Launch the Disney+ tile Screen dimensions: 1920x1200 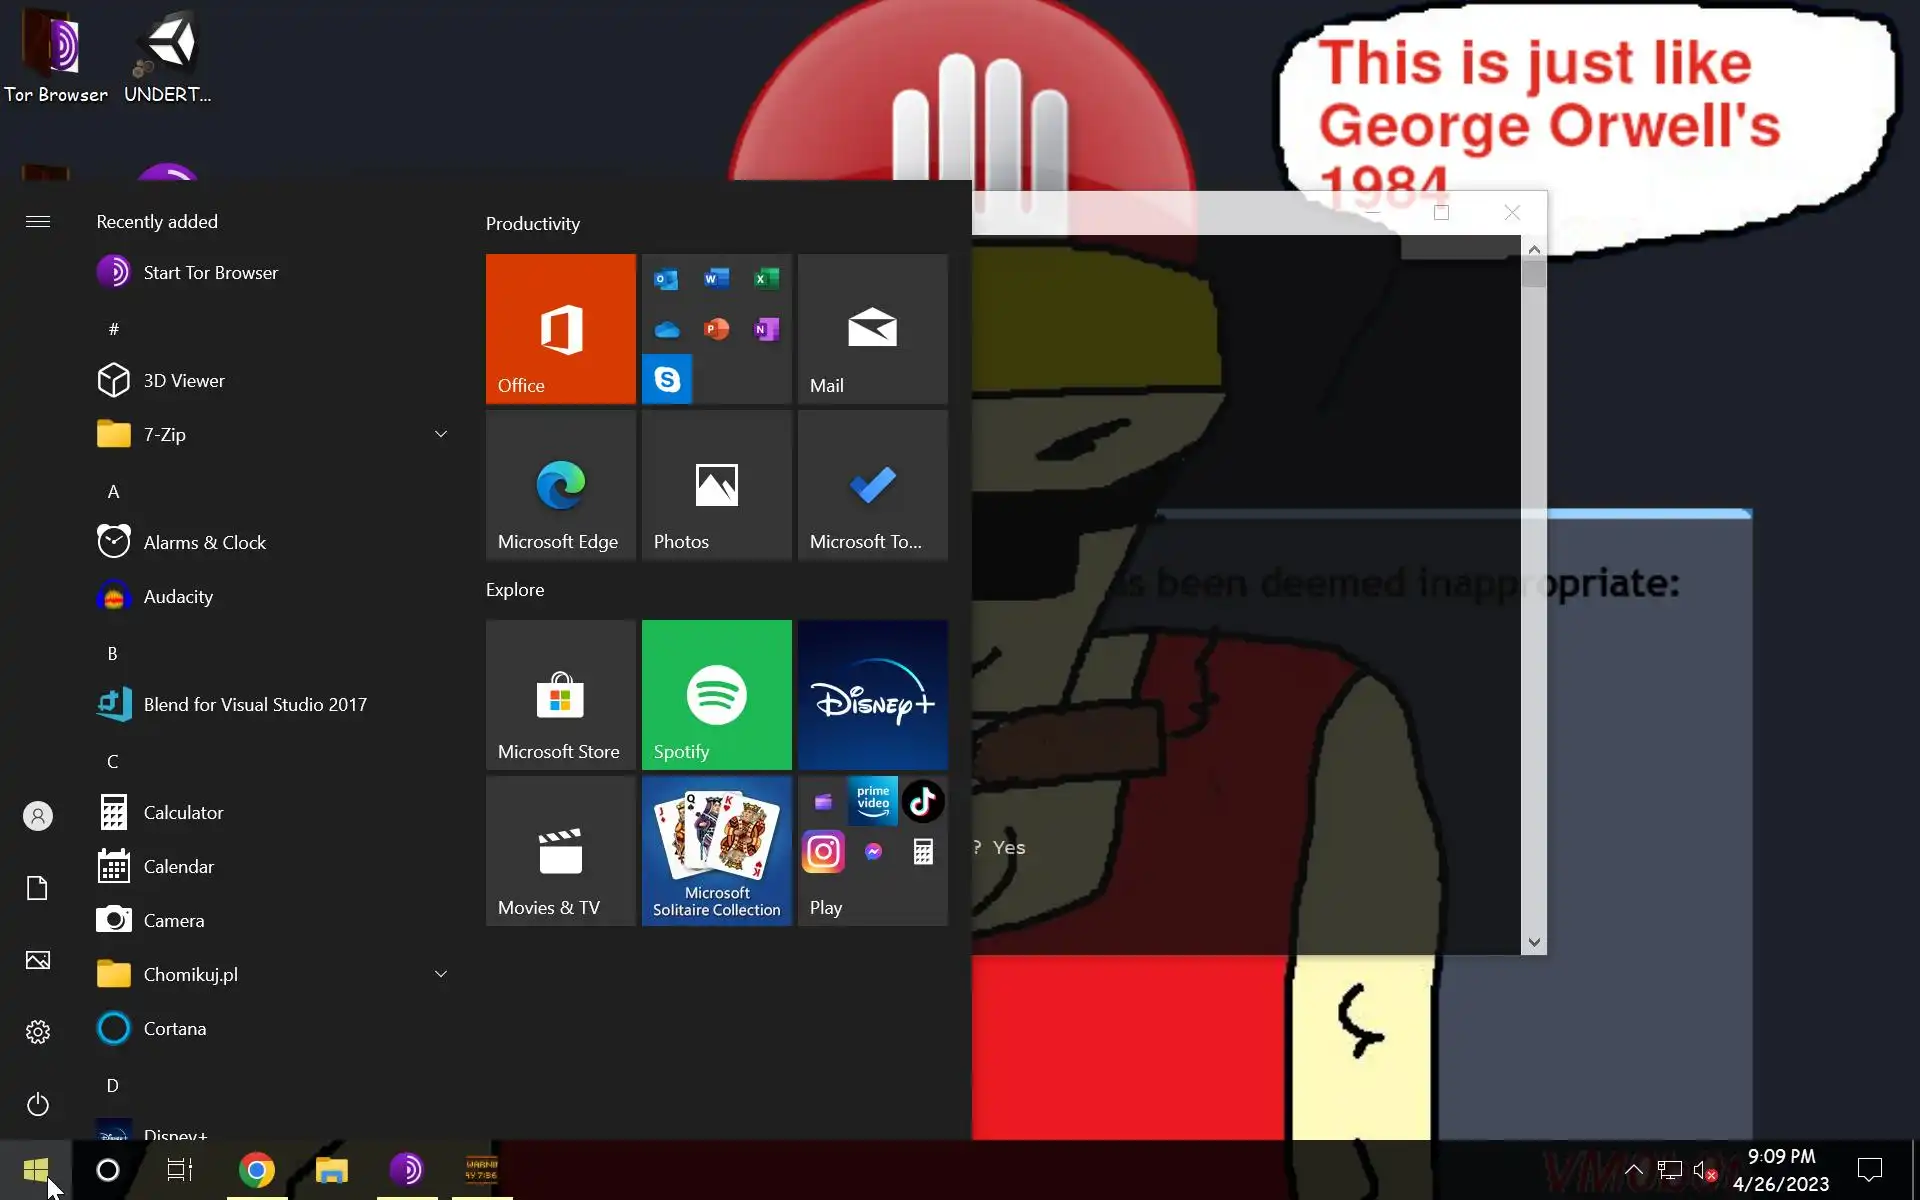coord(872,694)
